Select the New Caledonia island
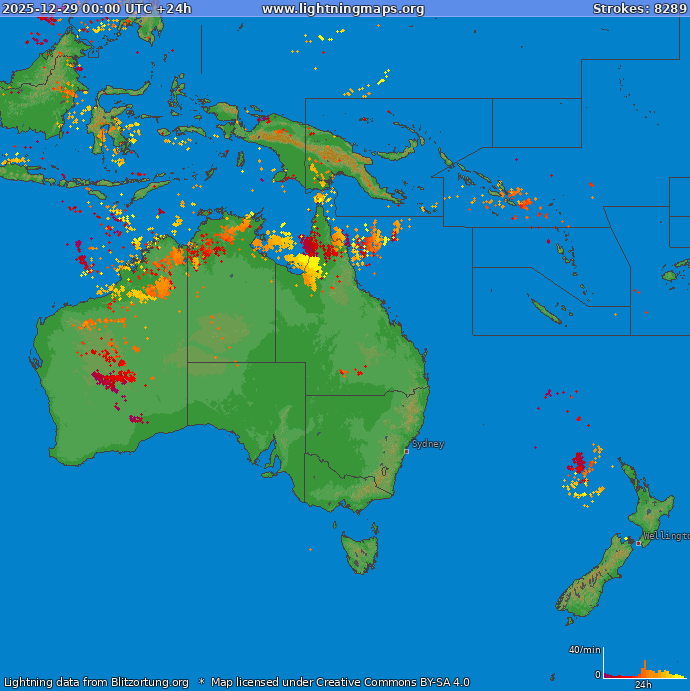The height and width of the screenshot is (691, 690). pyautogui.click(x=545, y=310)
